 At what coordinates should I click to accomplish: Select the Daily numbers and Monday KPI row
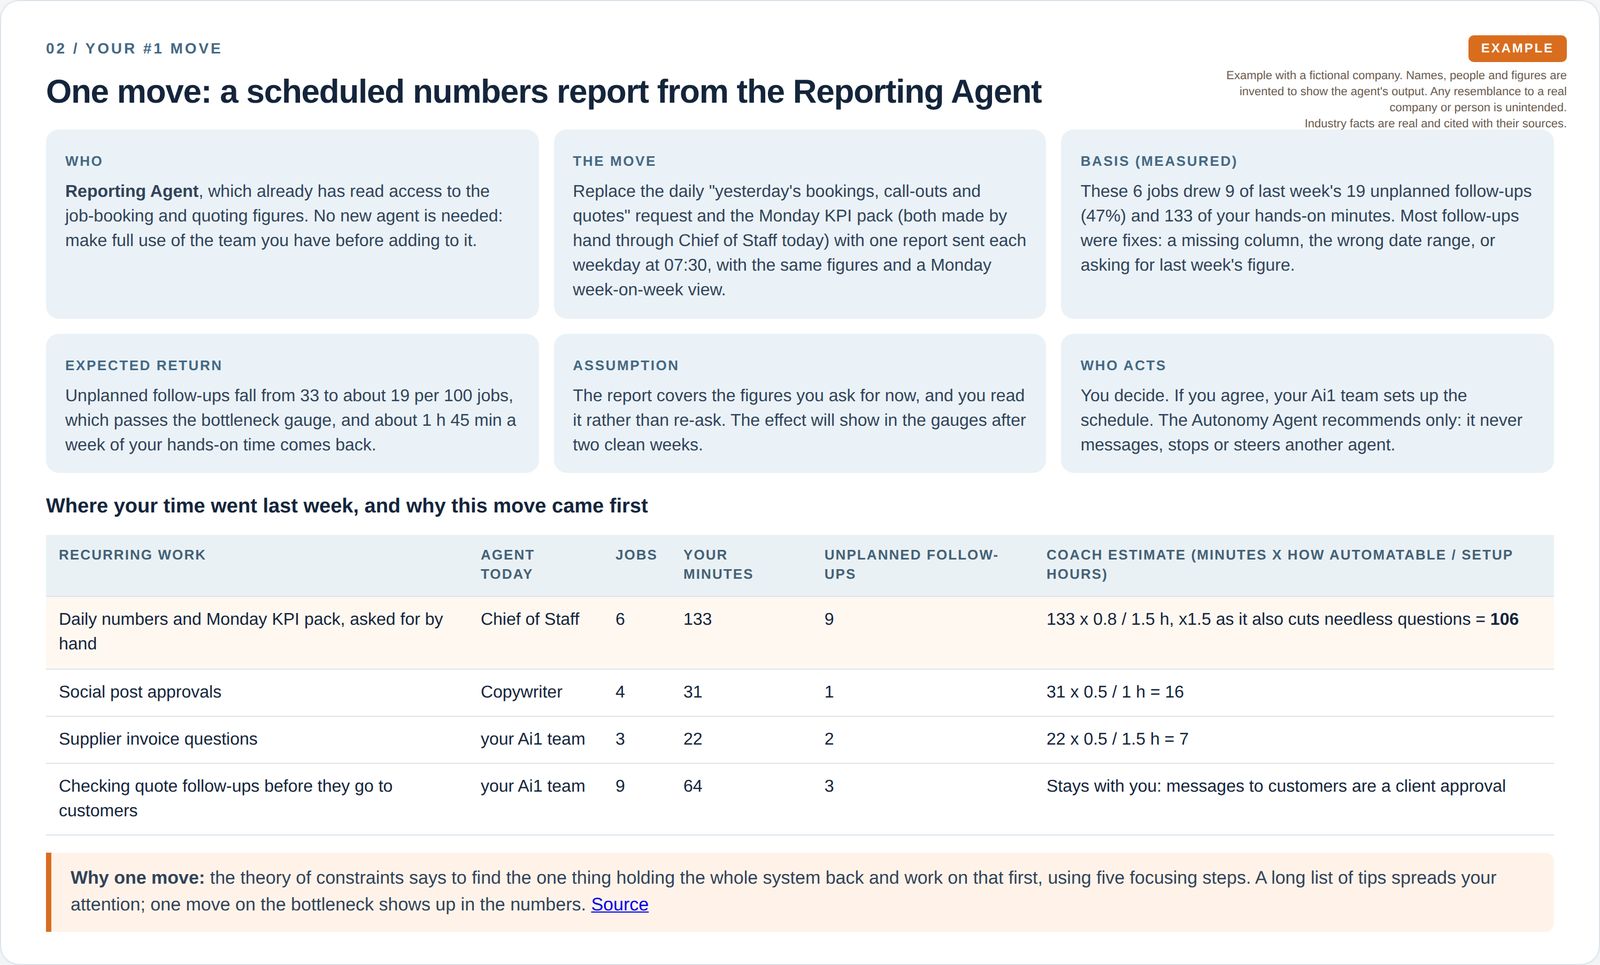point(800,633)
